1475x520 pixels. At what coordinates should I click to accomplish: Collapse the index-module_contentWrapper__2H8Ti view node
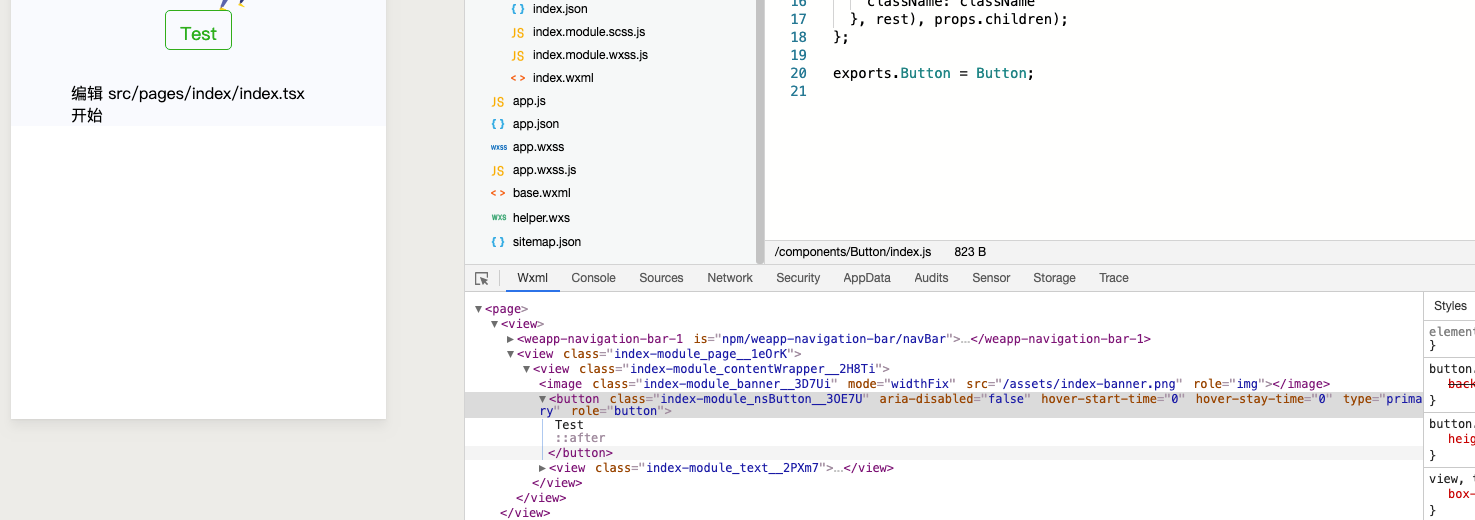click(526, 369)
